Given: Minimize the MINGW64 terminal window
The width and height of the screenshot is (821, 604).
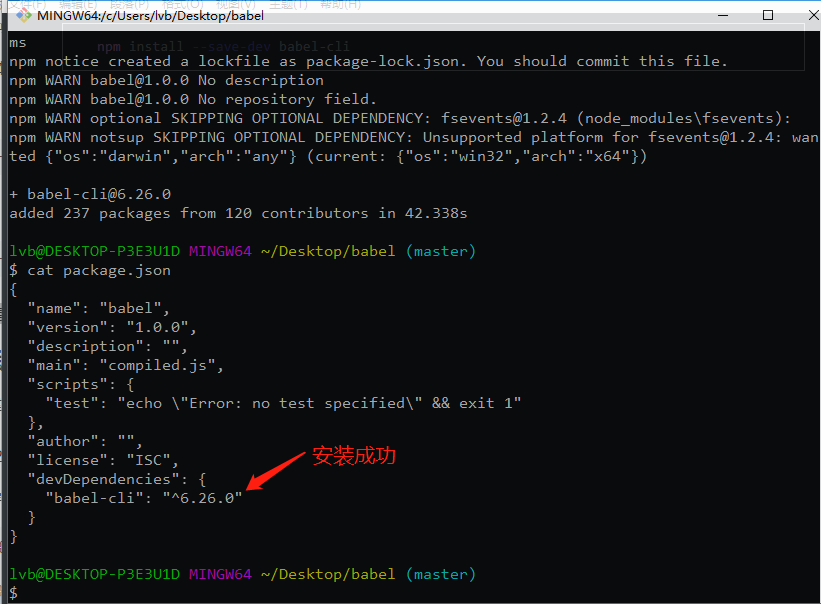Looking at the screenshot, I should tap(723, 15).
